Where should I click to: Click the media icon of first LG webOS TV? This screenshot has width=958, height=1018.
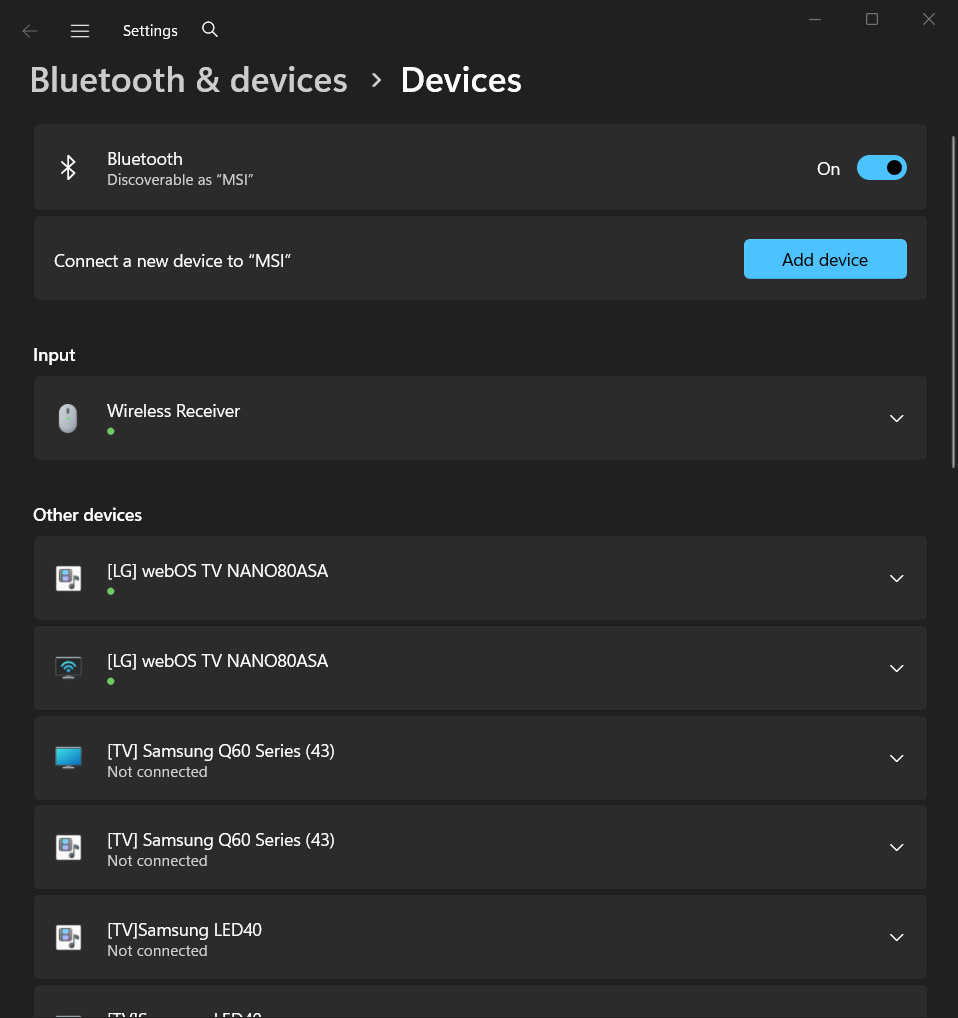68,578
